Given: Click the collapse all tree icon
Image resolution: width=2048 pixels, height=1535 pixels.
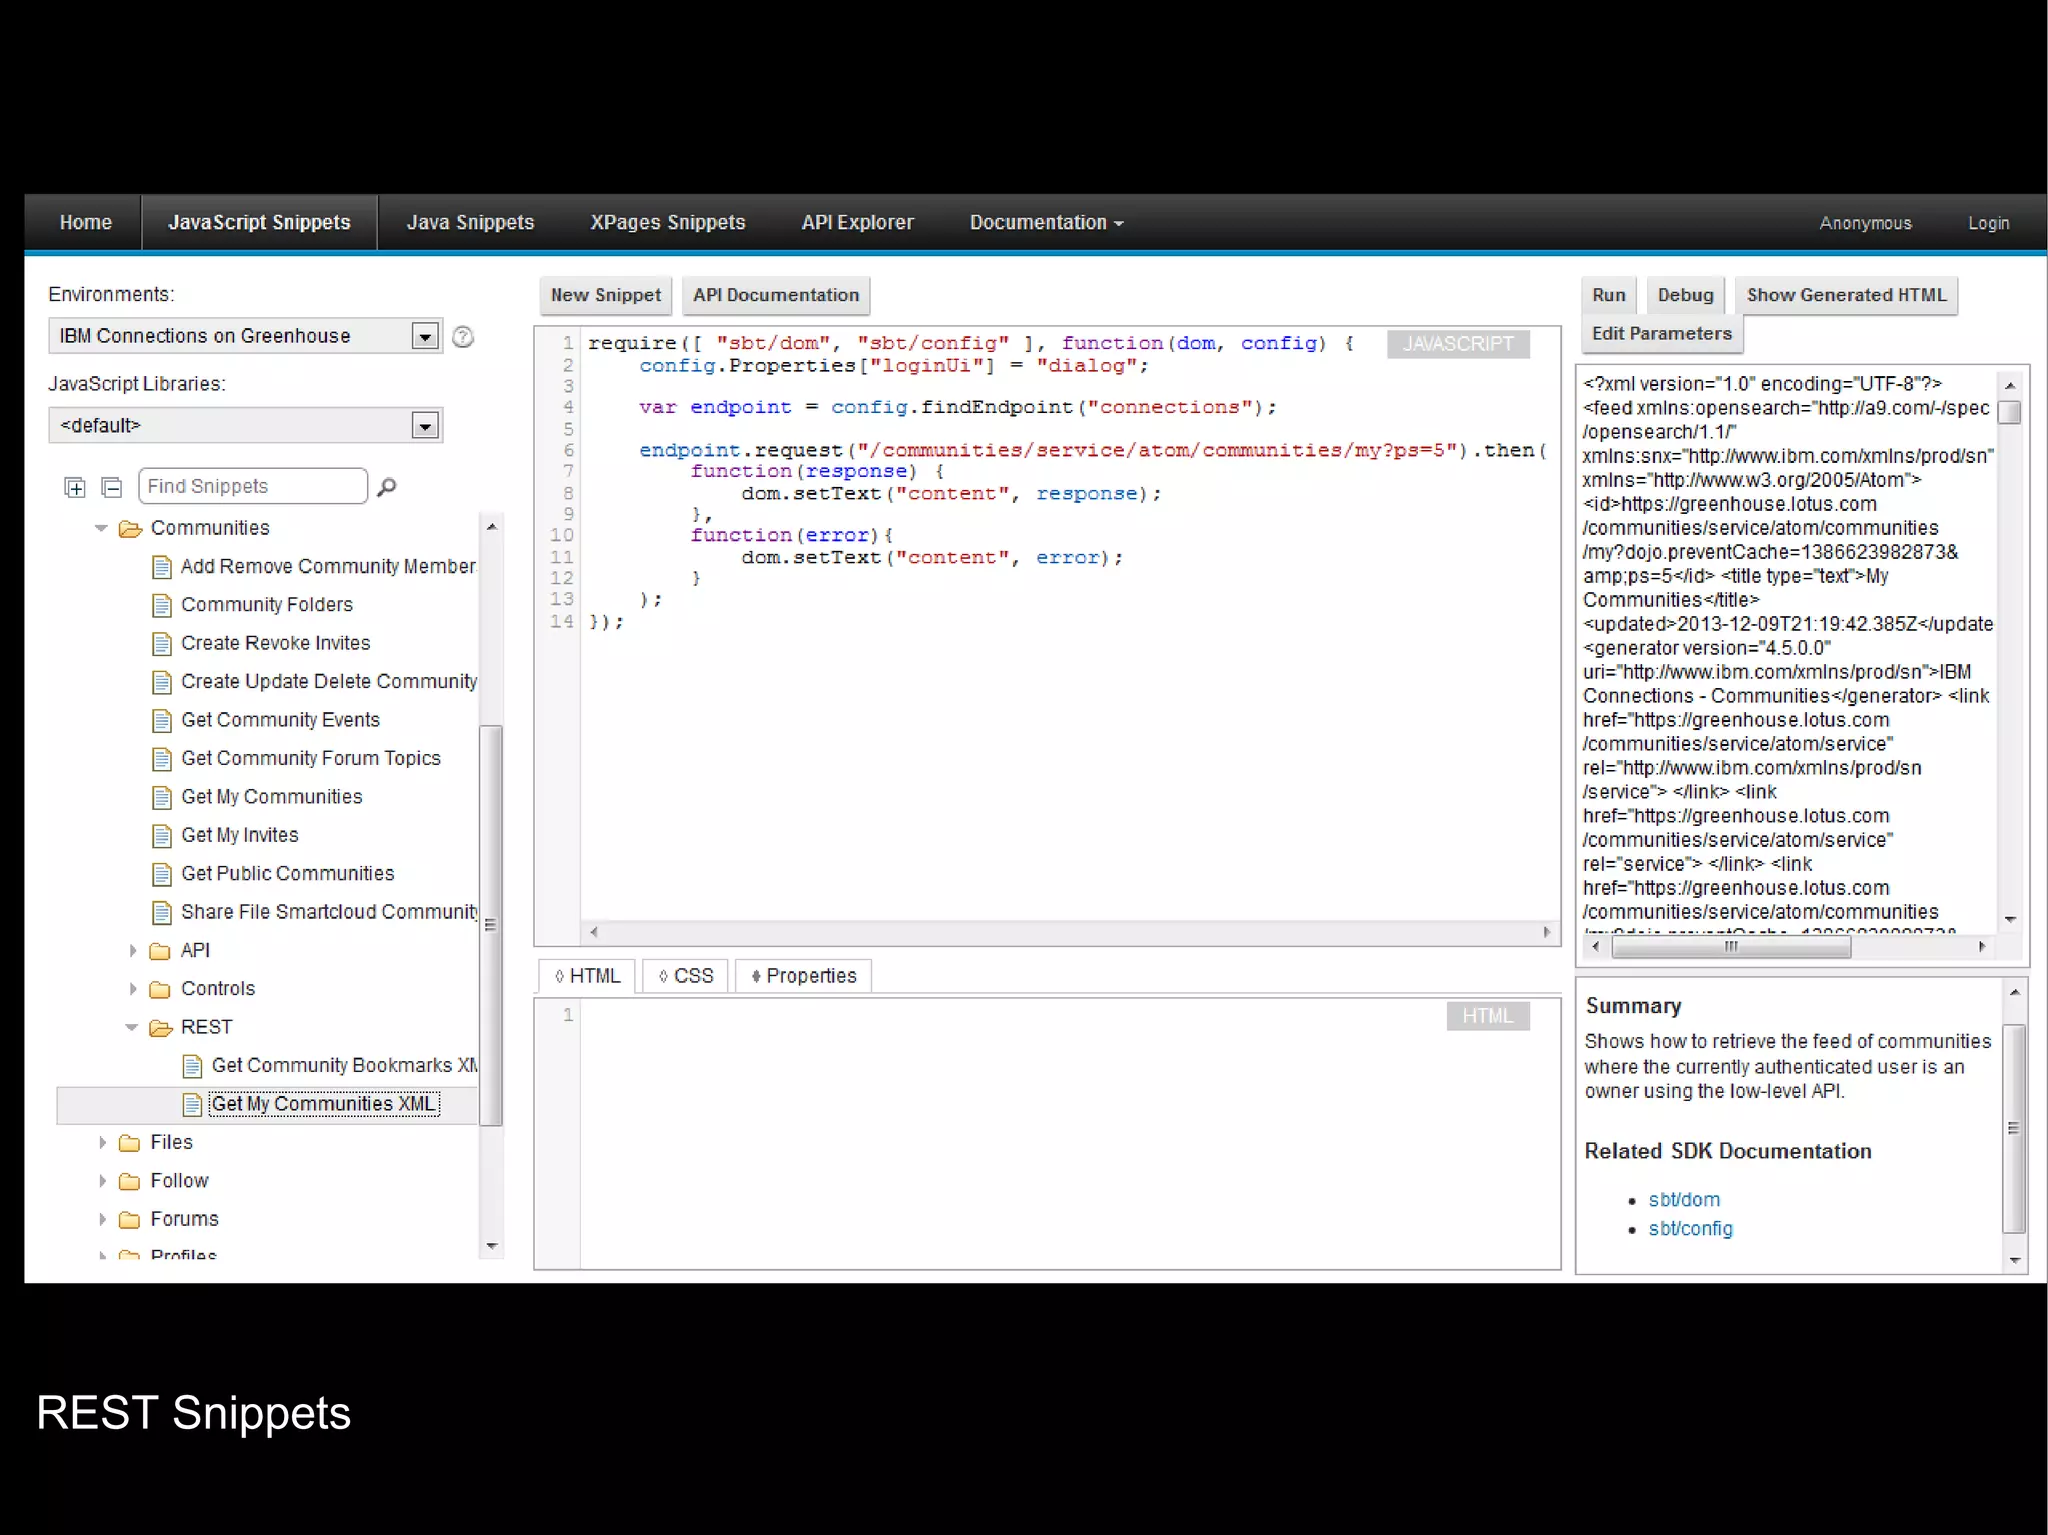Looking at the screenshot, I should pos(112,488).
